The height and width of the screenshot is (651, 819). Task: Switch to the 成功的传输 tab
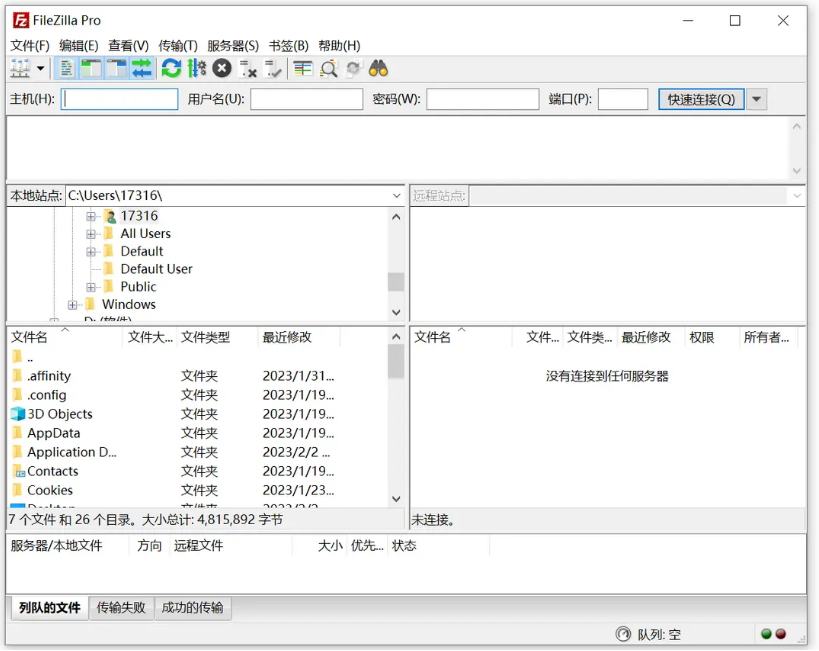(x=192, y=608)
